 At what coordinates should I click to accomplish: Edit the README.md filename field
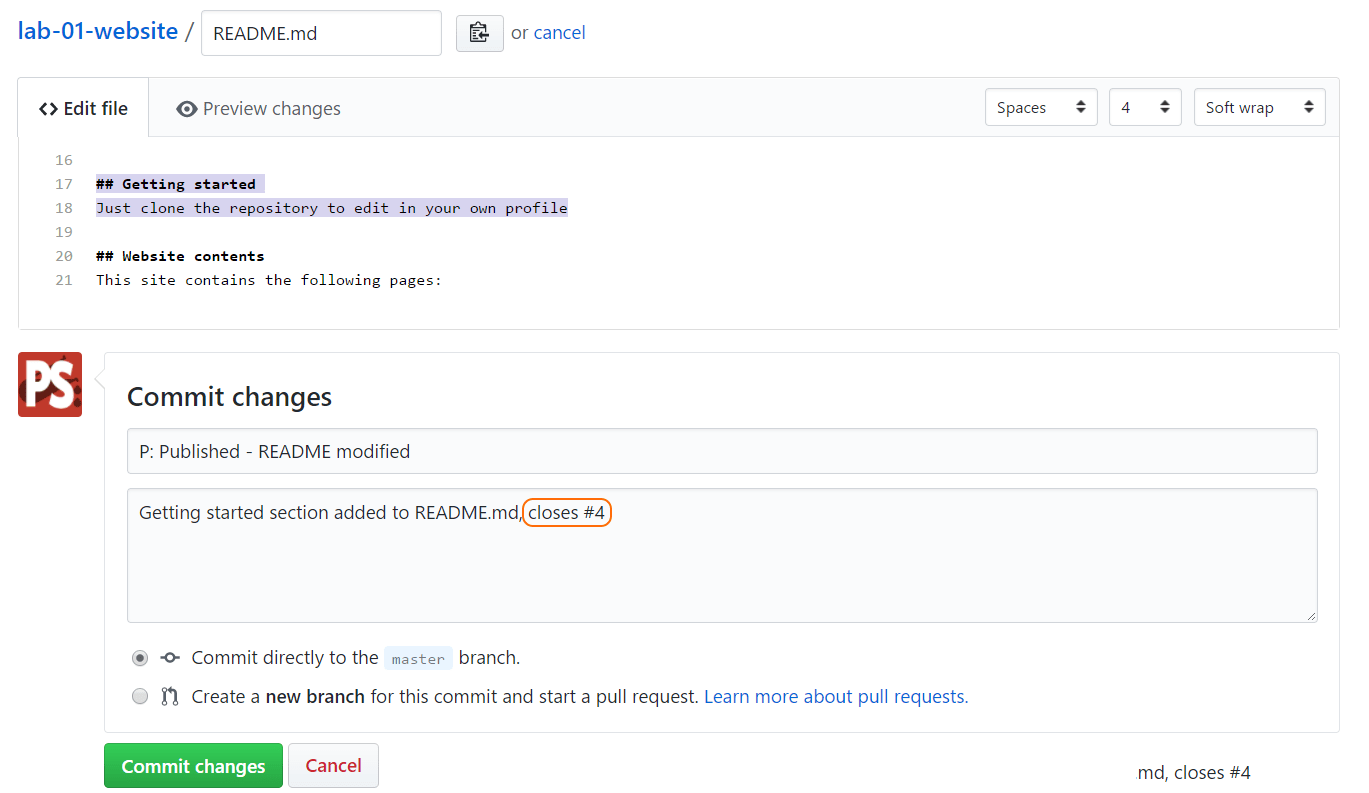pos(321,33)
